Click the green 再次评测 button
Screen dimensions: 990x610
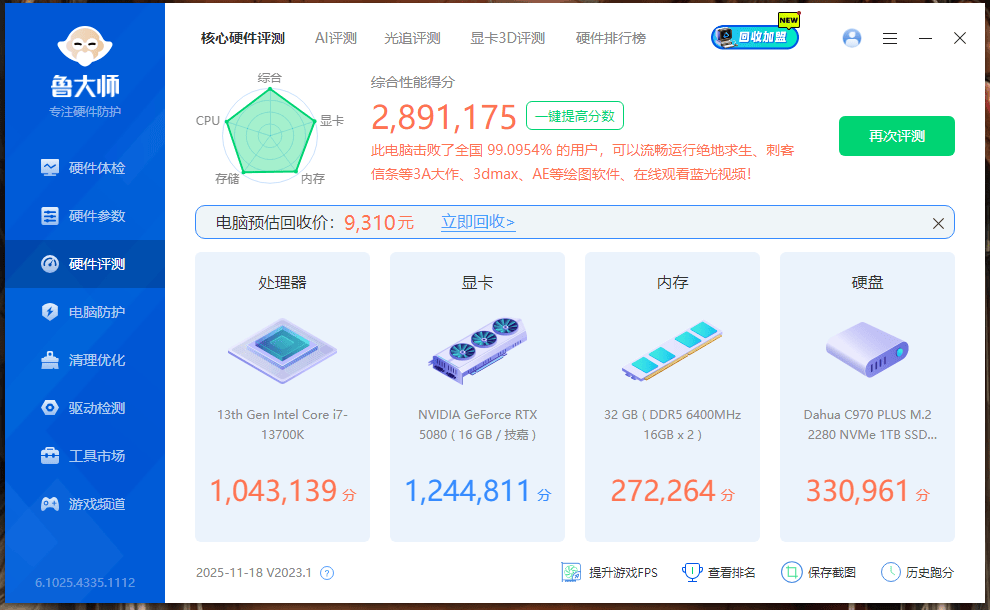(x=897, y=136)
